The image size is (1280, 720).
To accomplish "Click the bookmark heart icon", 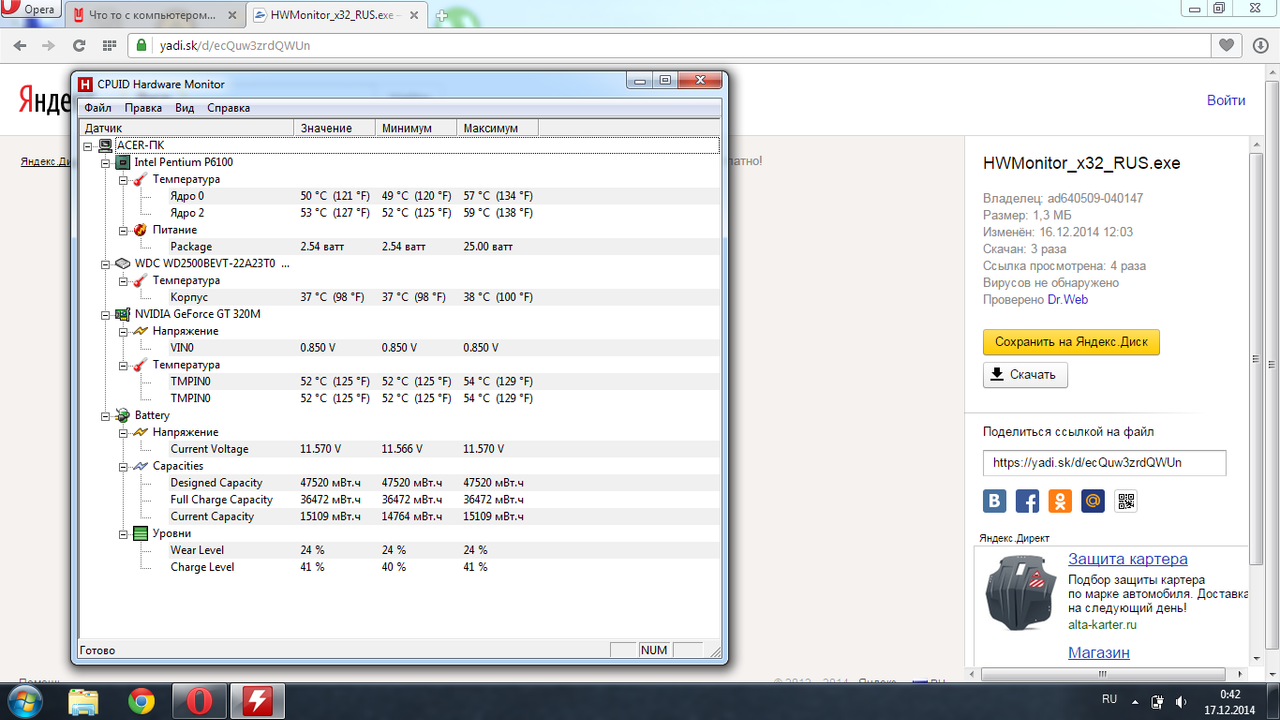I will [1226, 45].
